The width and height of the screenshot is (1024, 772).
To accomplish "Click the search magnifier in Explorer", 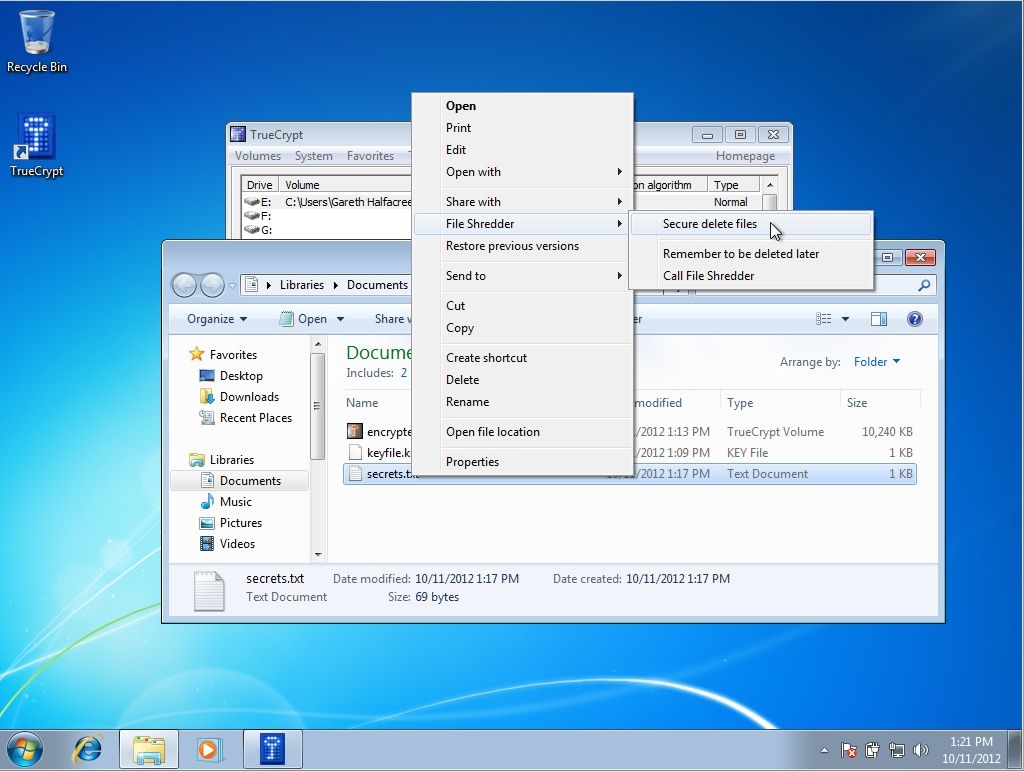I will point(924,285).
